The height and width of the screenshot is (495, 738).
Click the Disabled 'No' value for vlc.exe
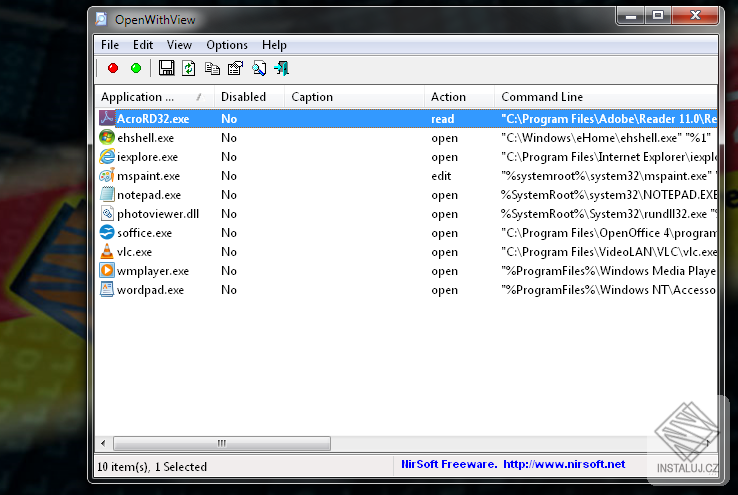pos(229,252)
